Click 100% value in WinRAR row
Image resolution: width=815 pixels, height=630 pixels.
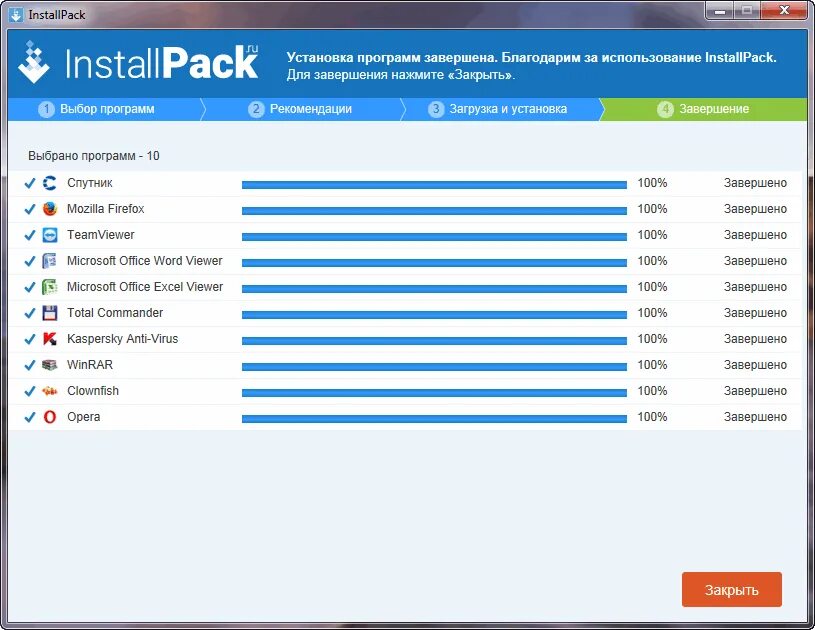652,365
